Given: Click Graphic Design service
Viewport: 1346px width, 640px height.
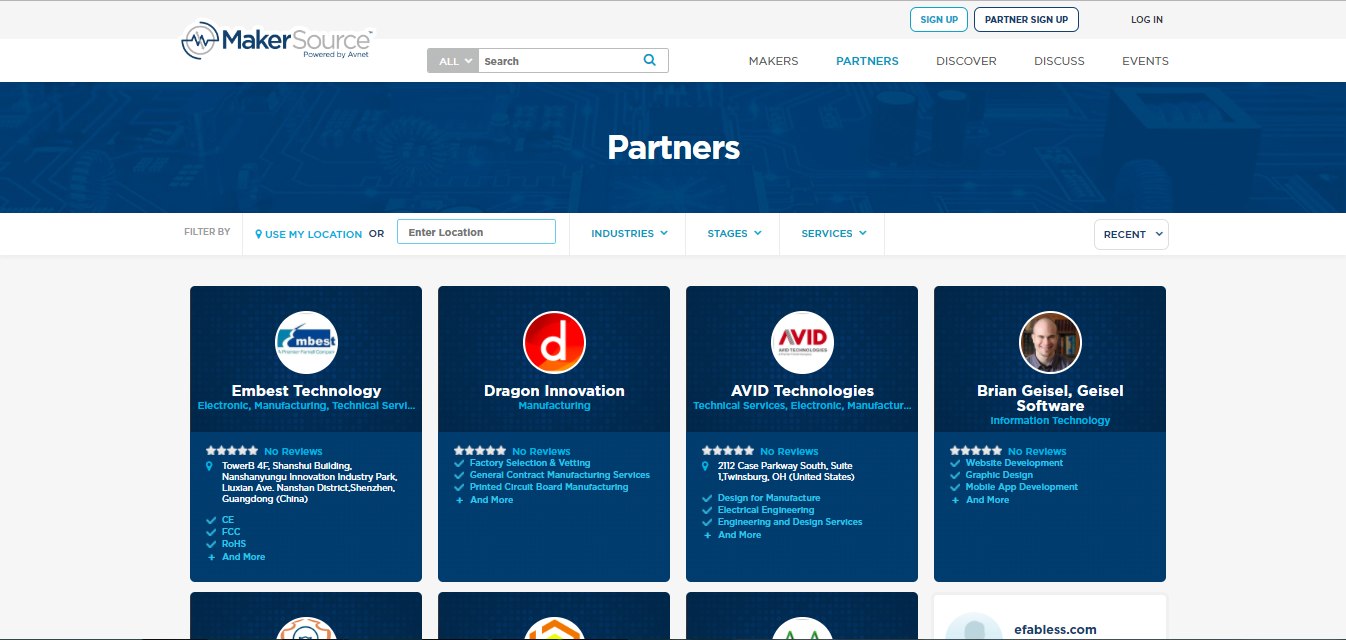Looking at the screenshot, I should pyautogui.click(x=999, y=475).
